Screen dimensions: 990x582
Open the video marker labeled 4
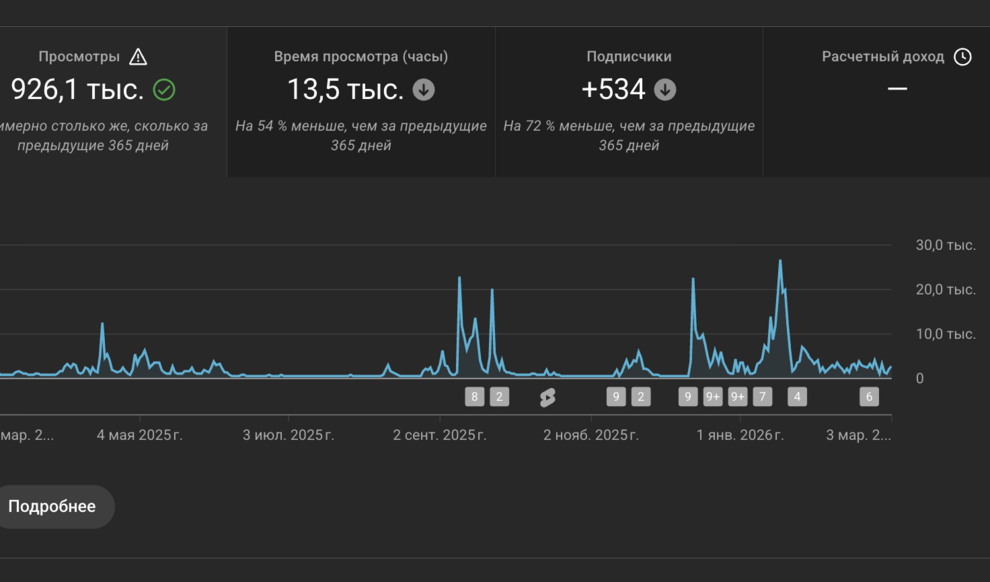click(x=797, y=397)
